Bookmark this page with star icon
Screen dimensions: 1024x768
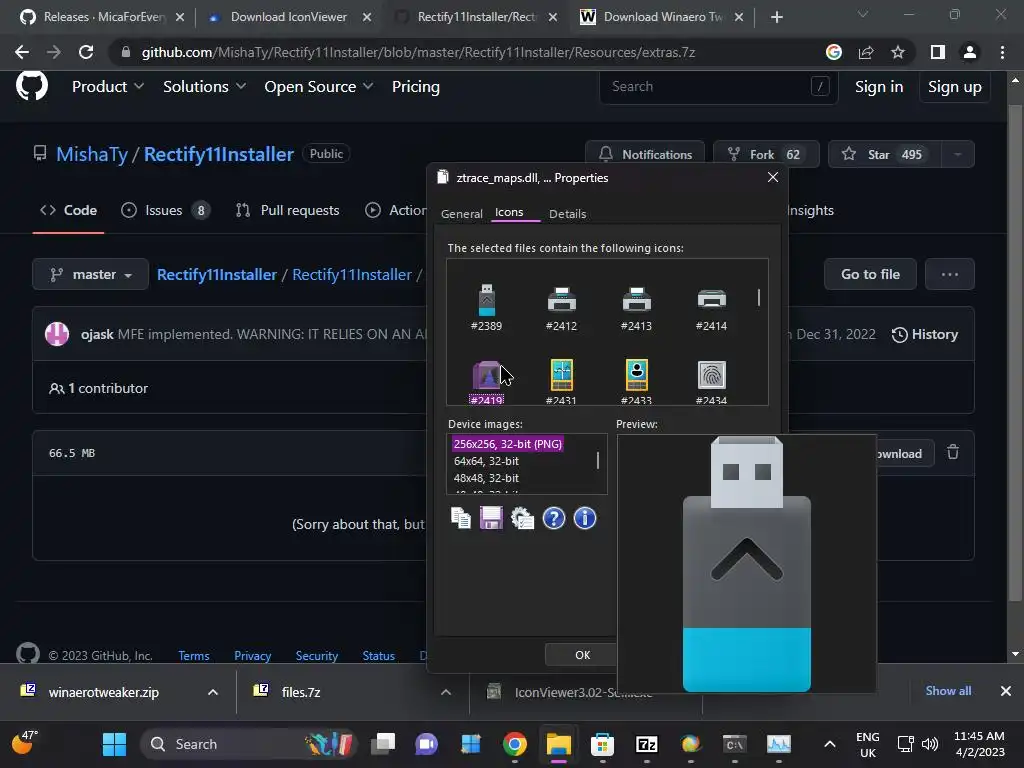898,52
